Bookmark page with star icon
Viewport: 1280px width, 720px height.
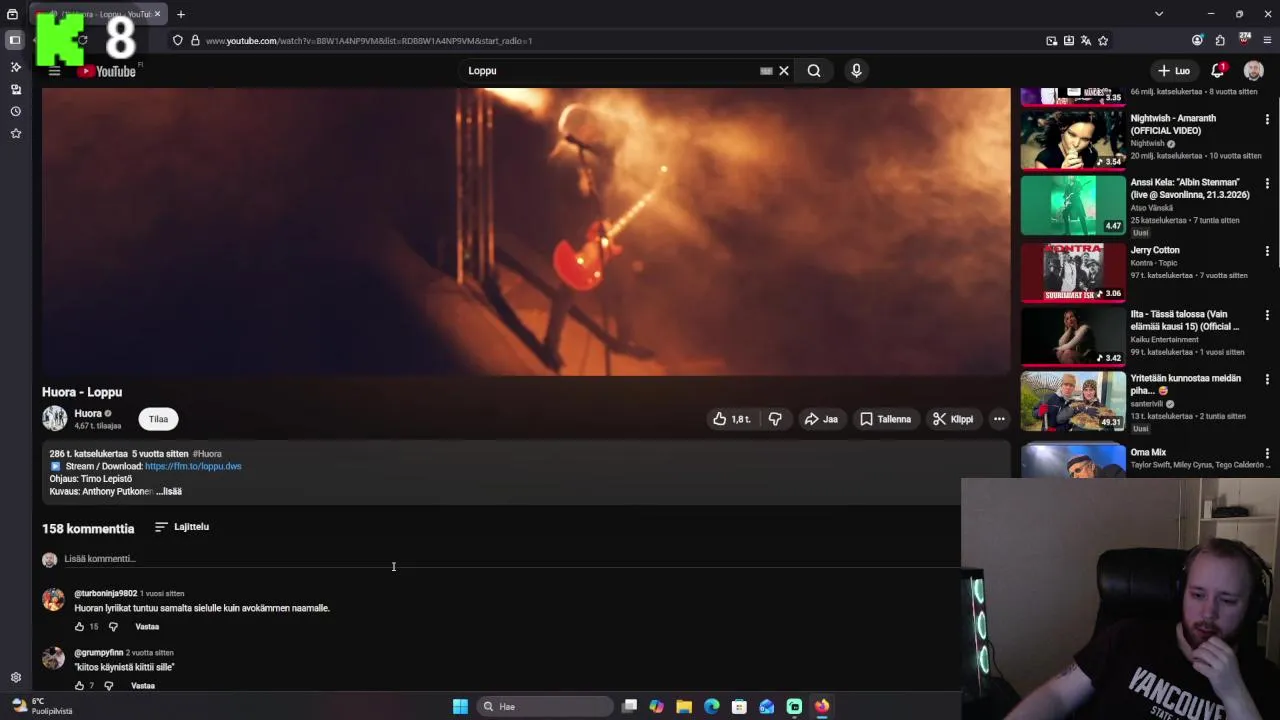pyautogui.click(x=1103, y=41)
